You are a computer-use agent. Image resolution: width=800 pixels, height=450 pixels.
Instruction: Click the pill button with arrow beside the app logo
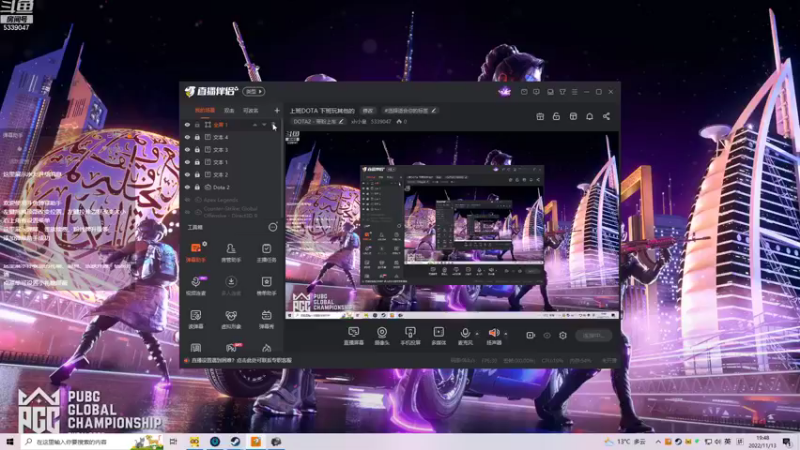click(254, 92)
